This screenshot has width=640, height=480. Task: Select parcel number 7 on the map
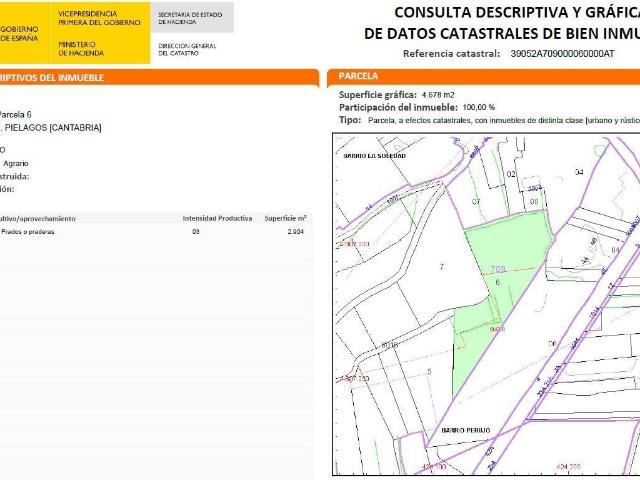440,267
